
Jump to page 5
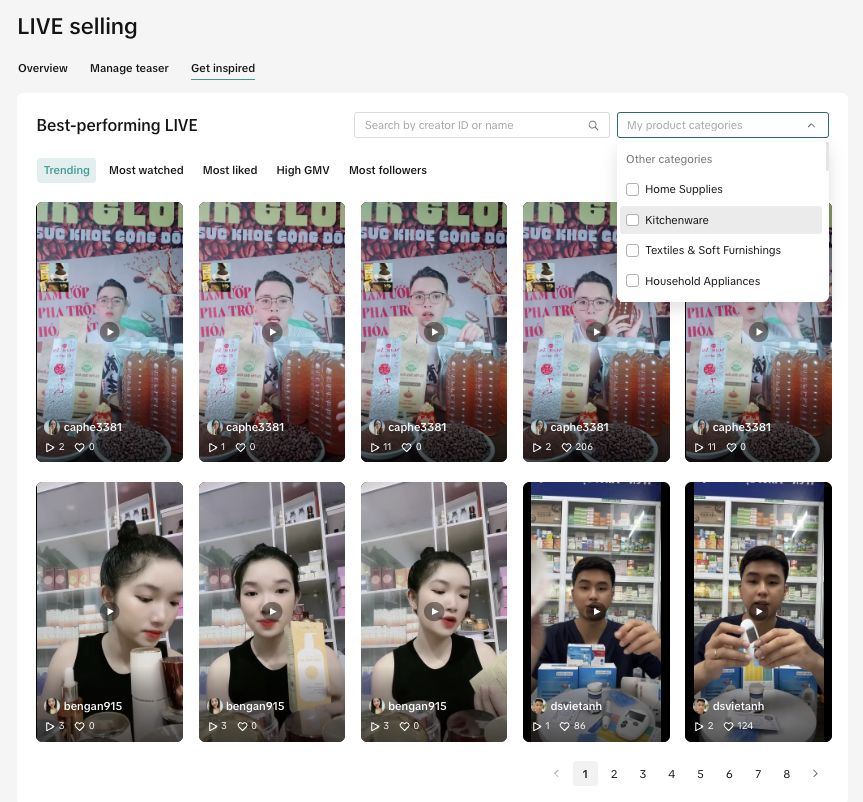point(700,774)
